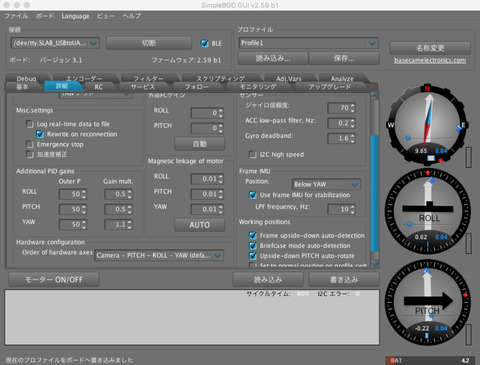Switch to the Debug tab
Viewport: 480px width, 365px height.
click(x=26, y=79)
